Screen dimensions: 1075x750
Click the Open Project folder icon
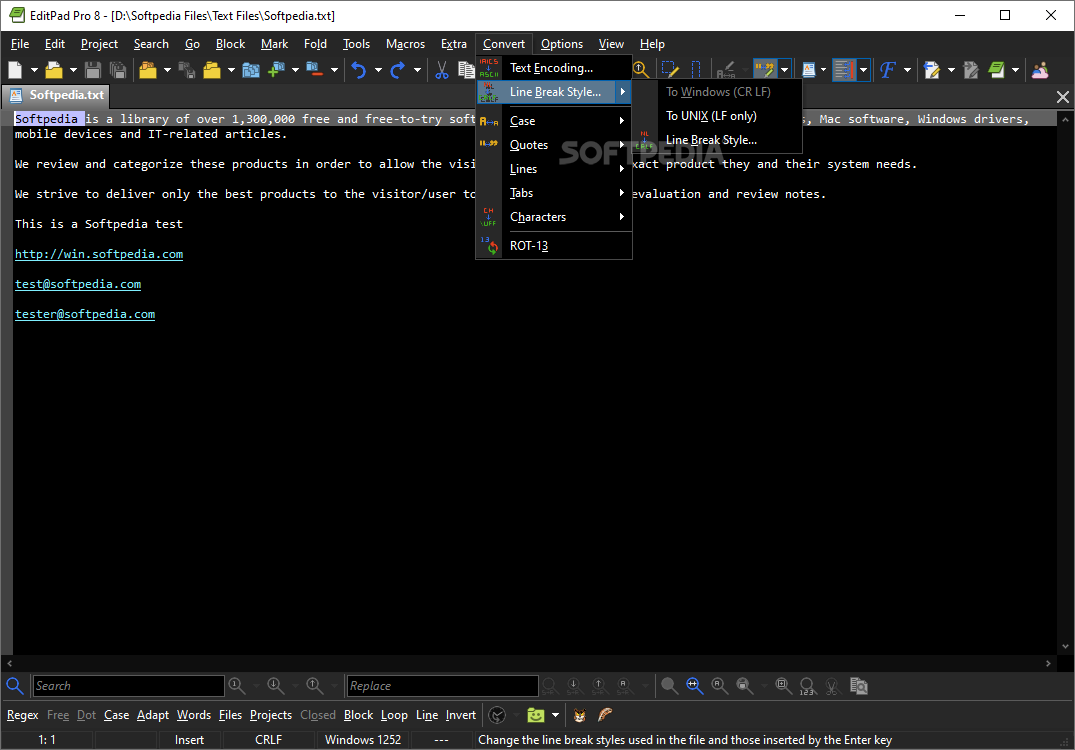[x=147, y=70]
